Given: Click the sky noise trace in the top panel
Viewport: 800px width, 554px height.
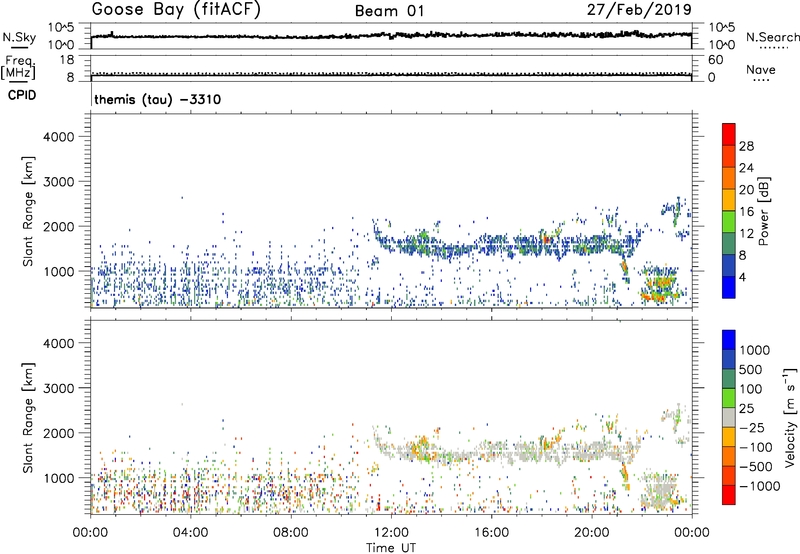Looking at the screenshot, I should click(x=391, y=35).
